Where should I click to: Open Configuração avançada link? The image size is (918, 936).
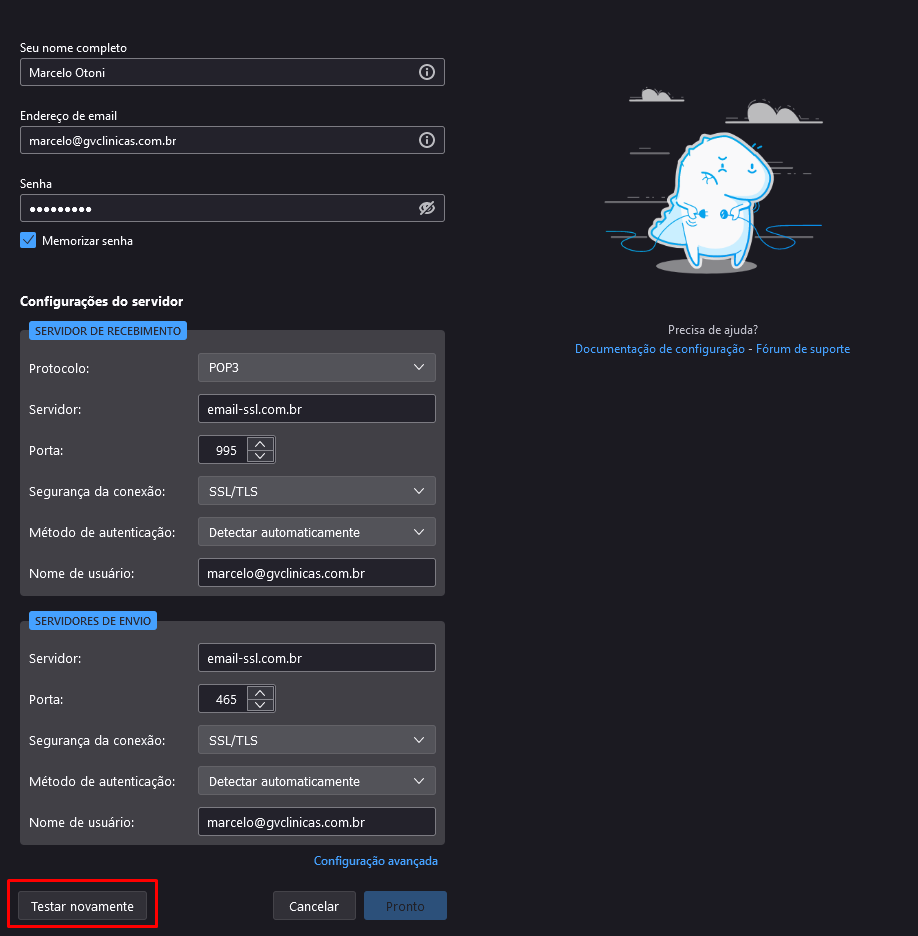pyautogui.click(x=375, y=861)
